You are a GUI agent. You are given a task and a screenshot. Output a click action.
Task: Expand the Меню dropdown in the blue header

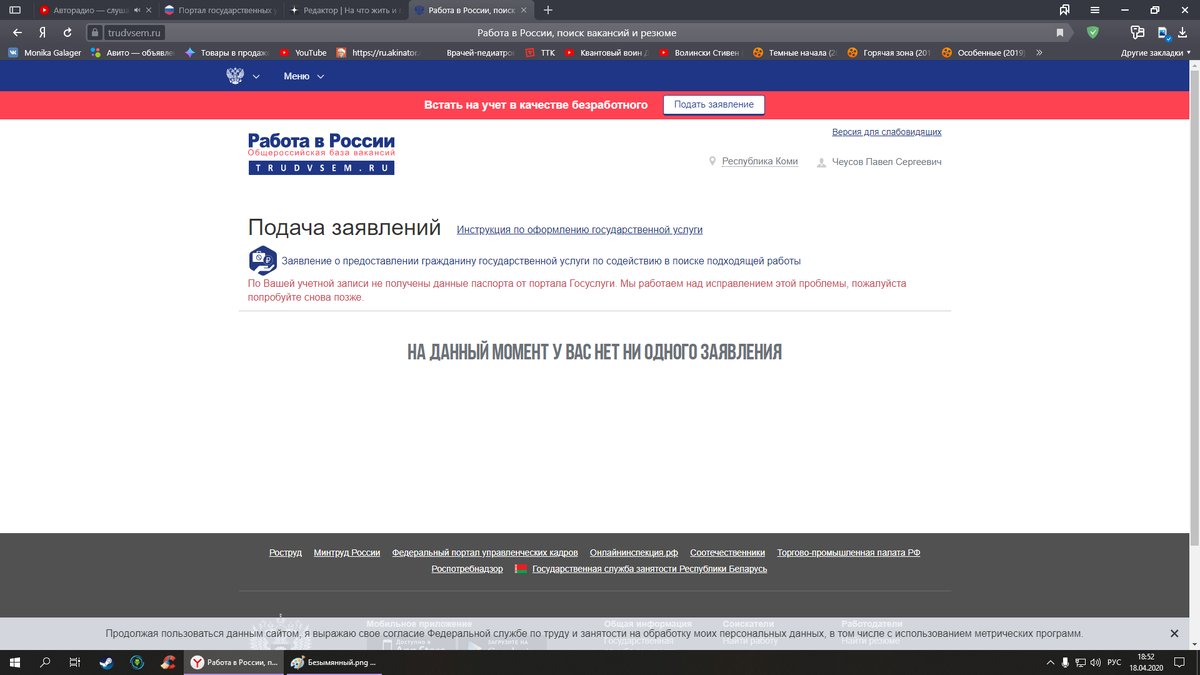coord(303,76)
